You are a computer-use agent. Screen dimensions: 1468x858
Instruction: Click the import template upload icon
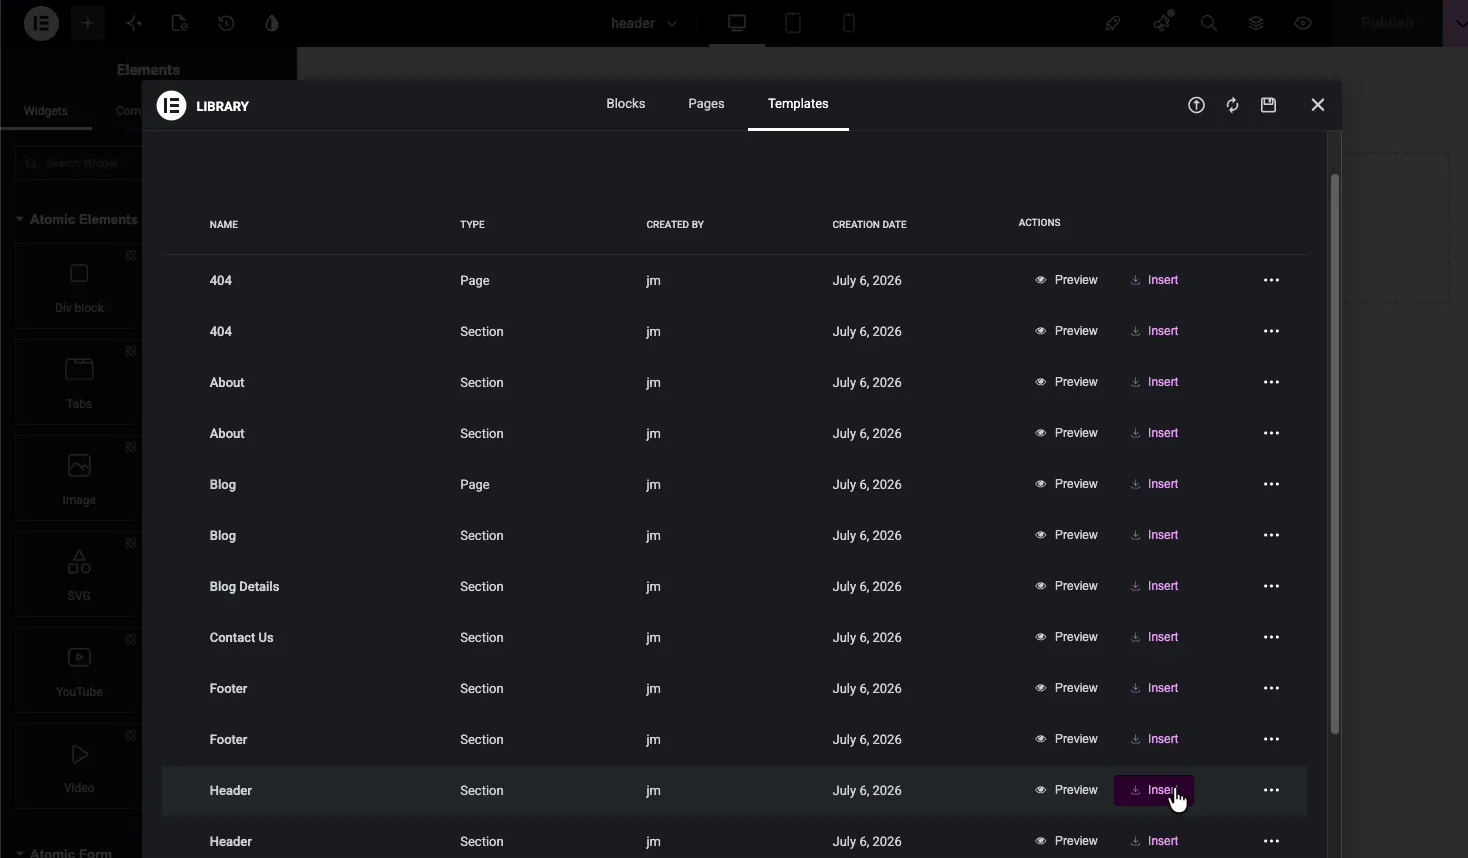click(1196, 105)
